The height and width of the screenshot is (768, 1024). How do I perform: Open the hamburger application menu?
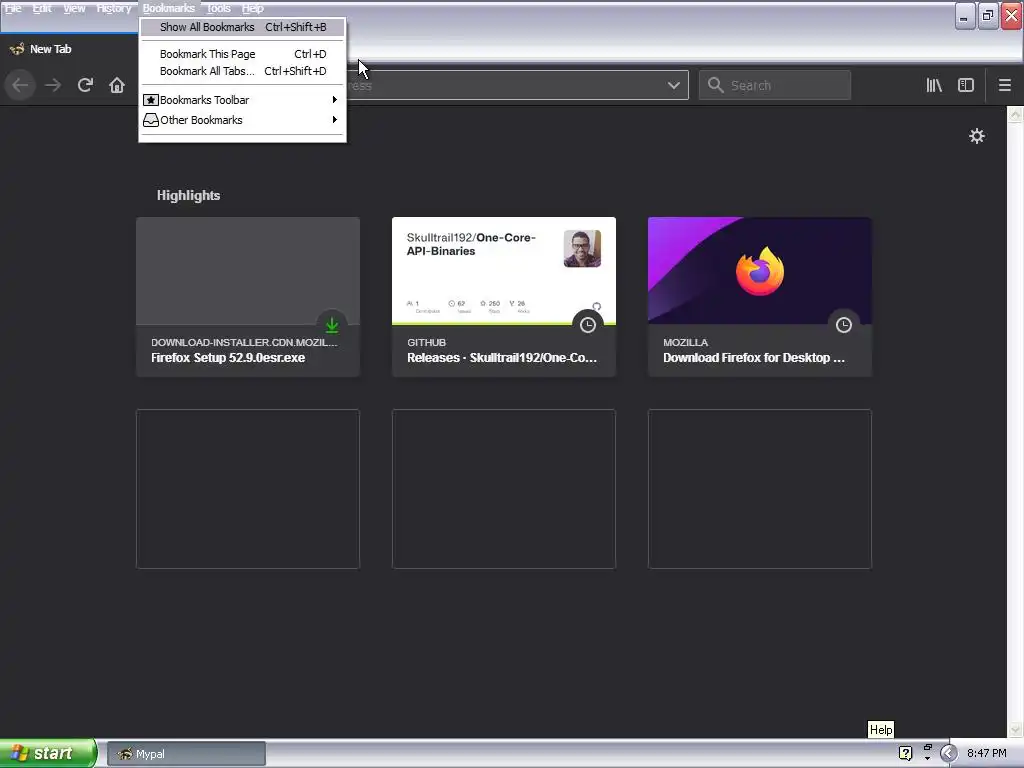[1004, 86]
